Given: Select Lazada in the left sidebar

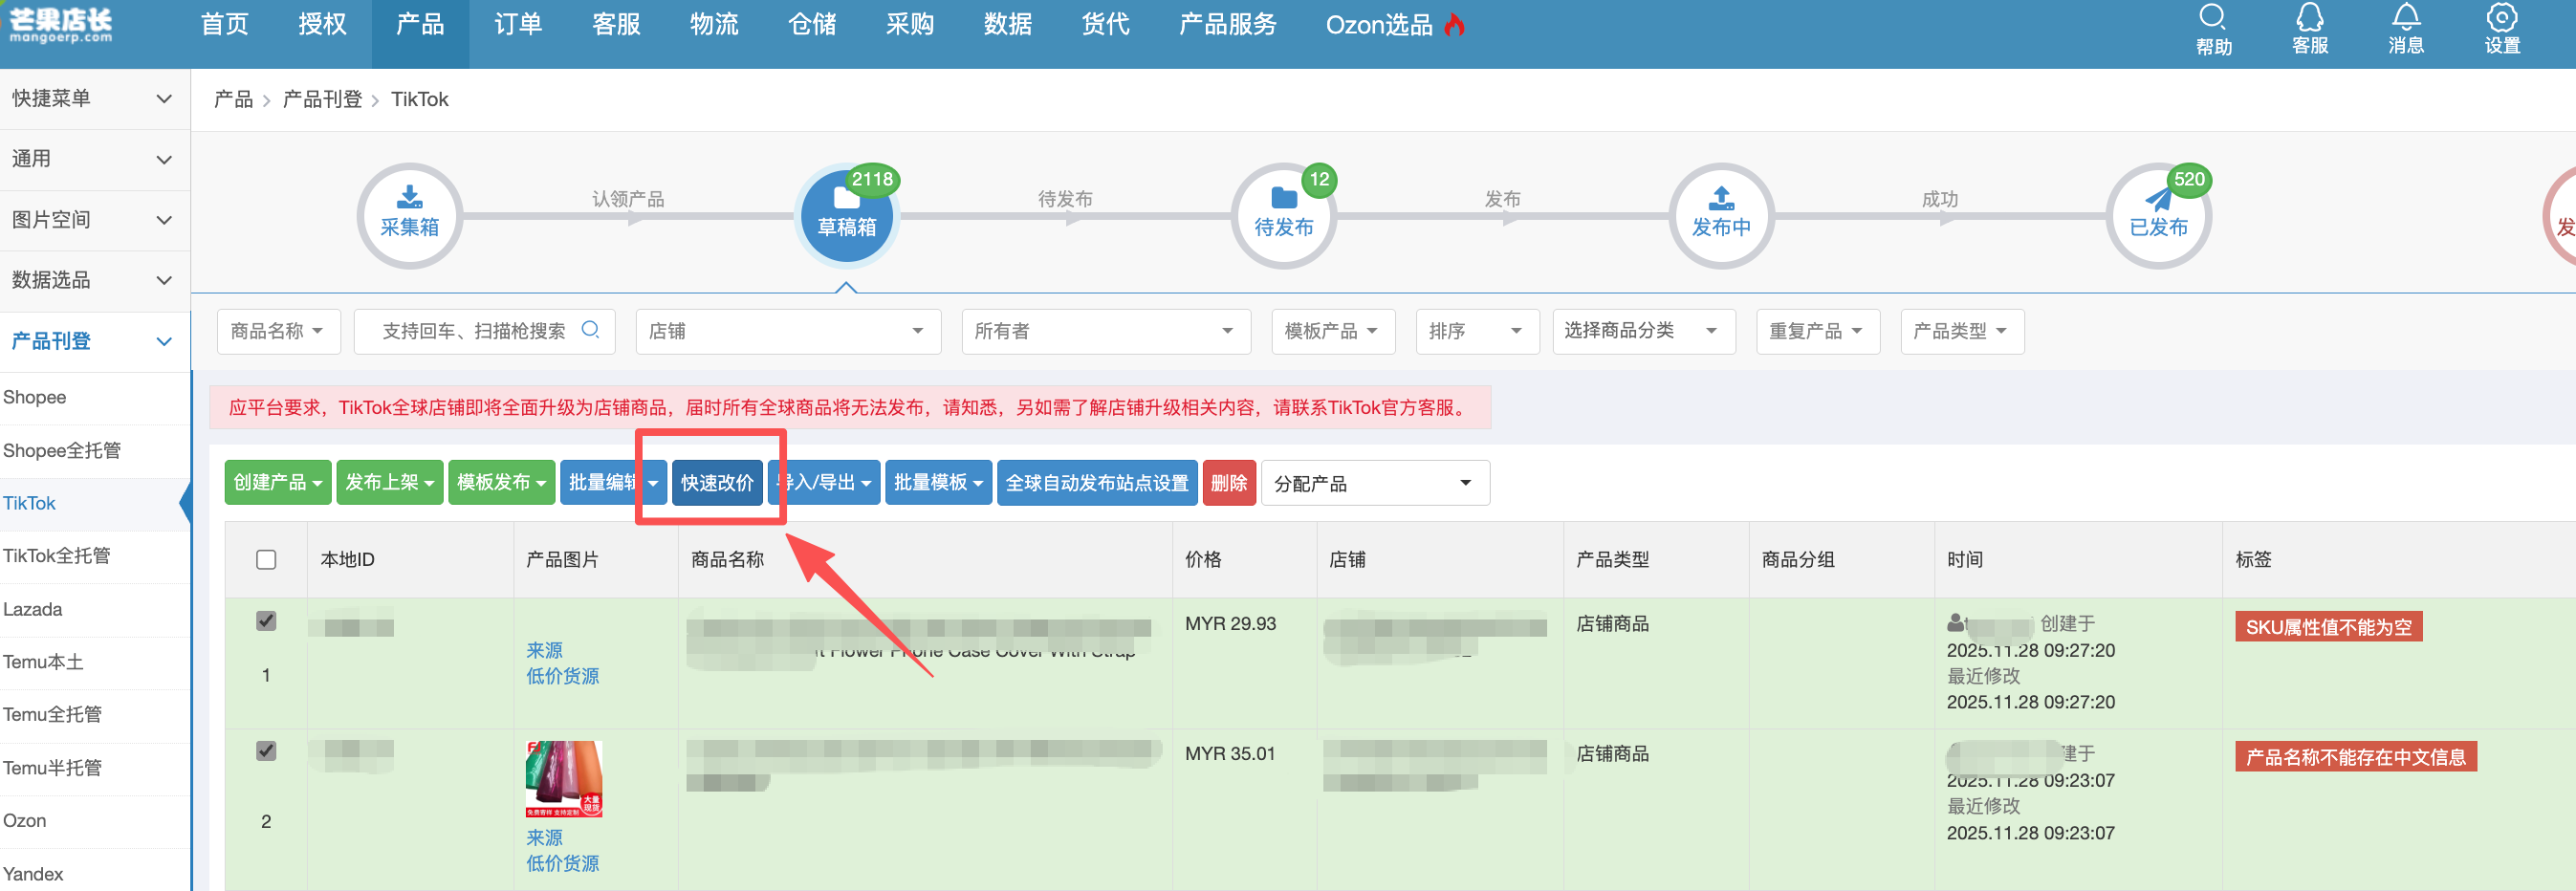Looking at the screenshot, I should (x=33, y=609).
